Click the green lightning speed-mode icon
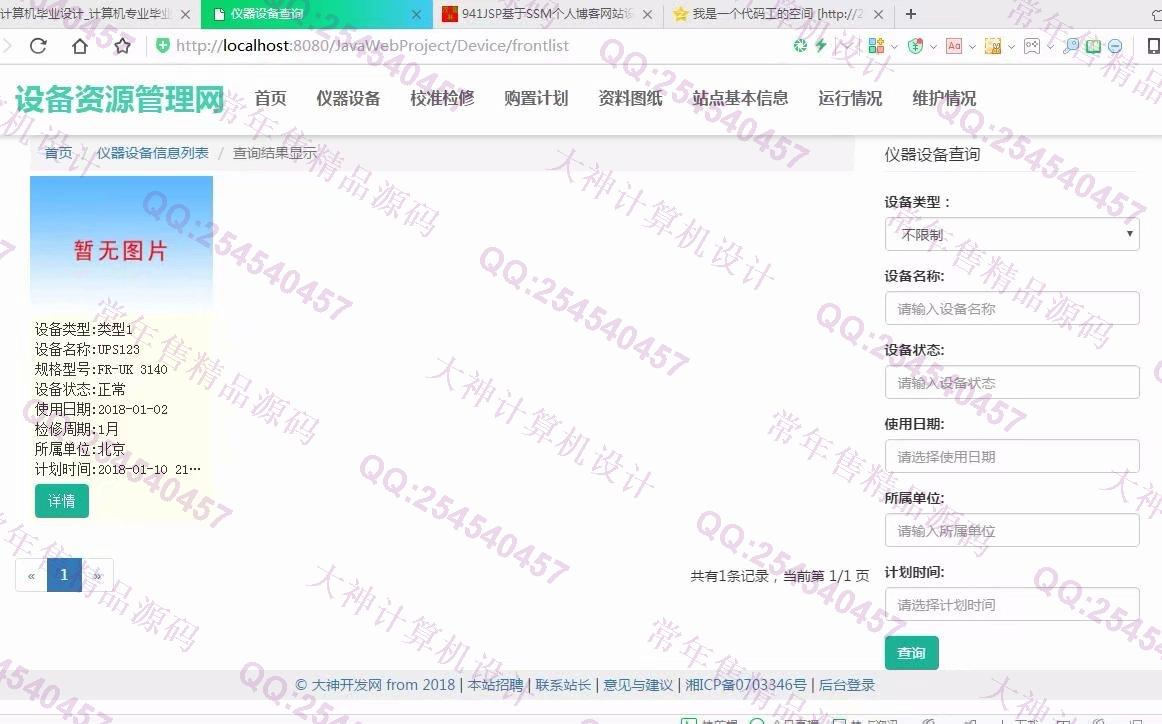 [x=820, y=46]
